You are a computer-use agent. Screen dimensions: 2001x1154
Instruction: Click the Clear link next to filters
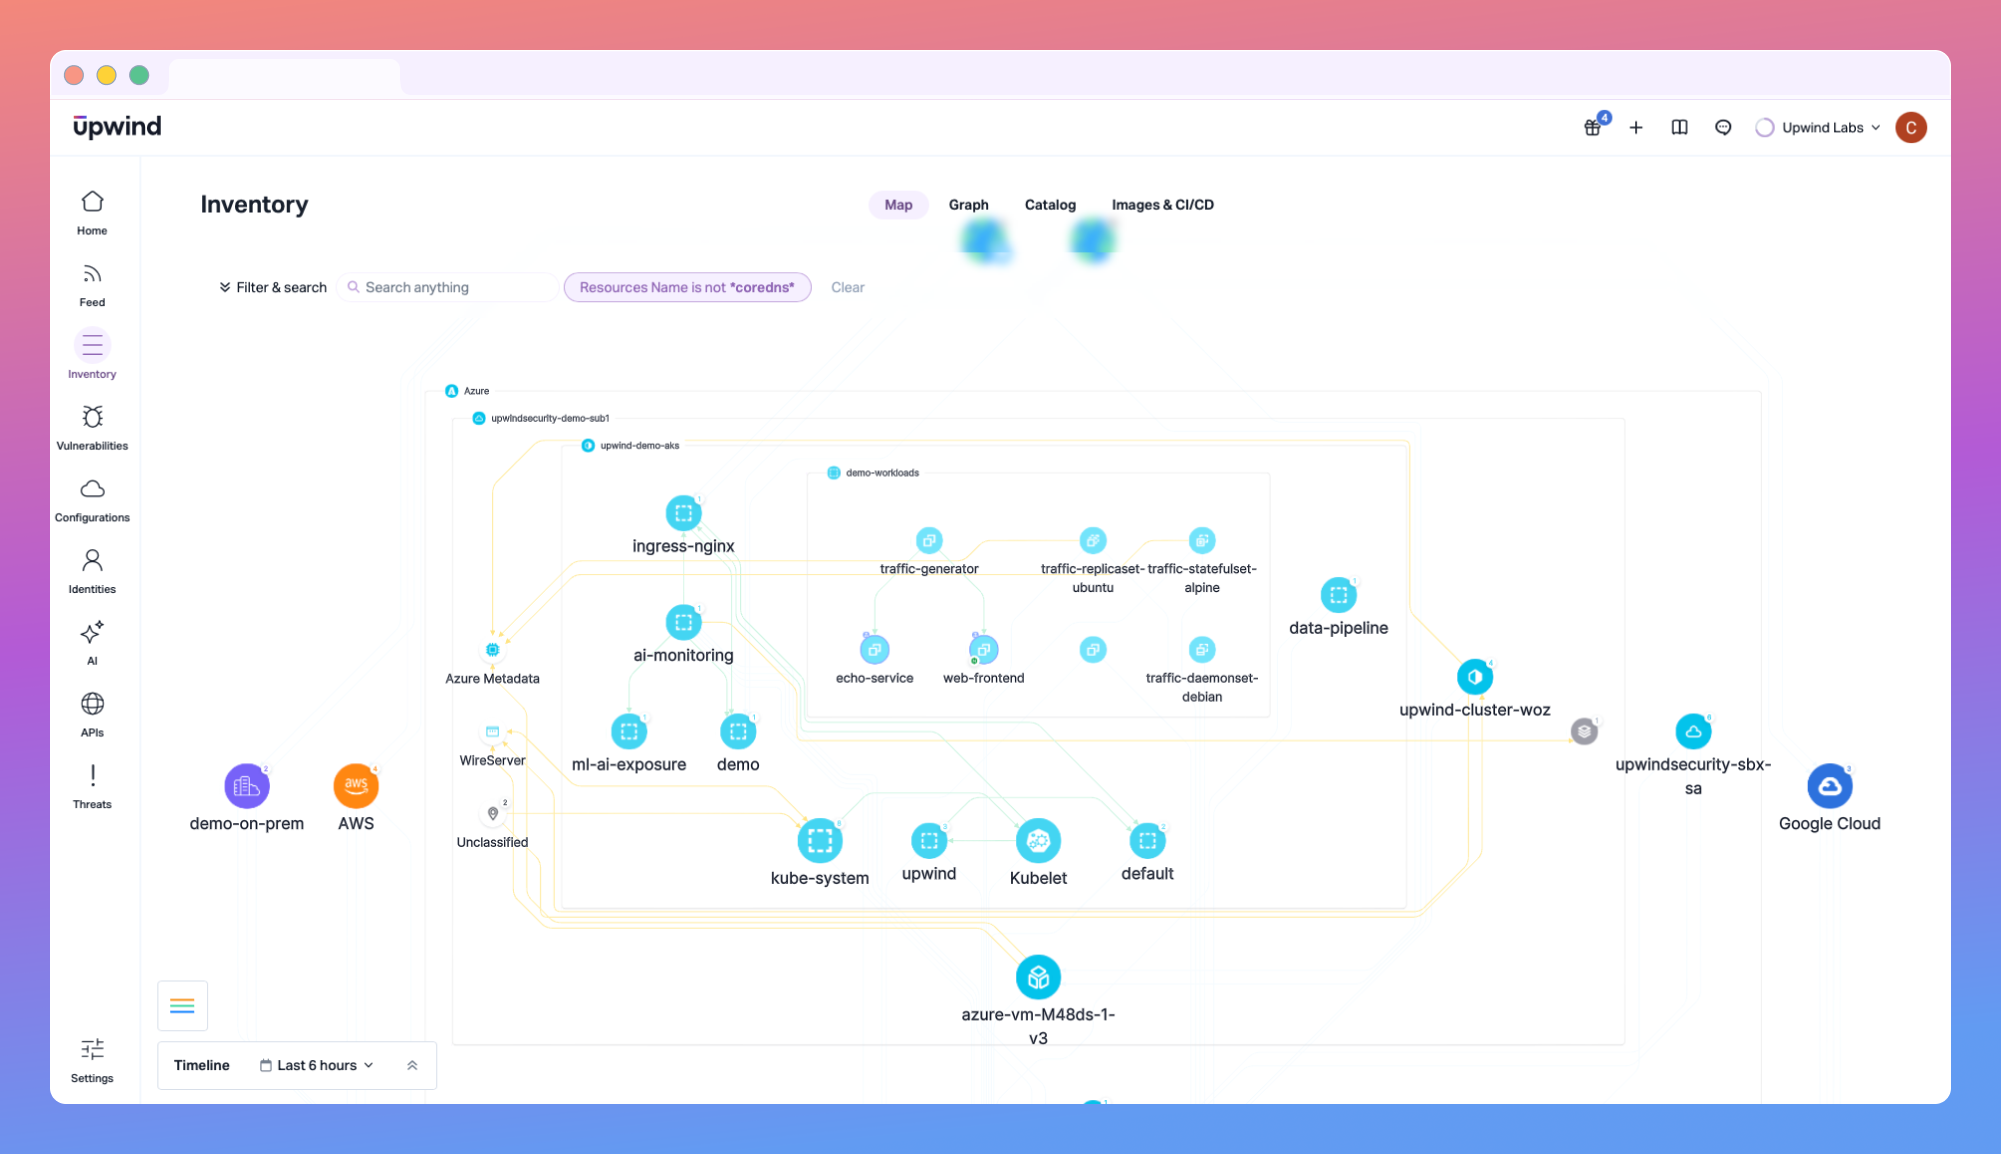click(847, 287)
